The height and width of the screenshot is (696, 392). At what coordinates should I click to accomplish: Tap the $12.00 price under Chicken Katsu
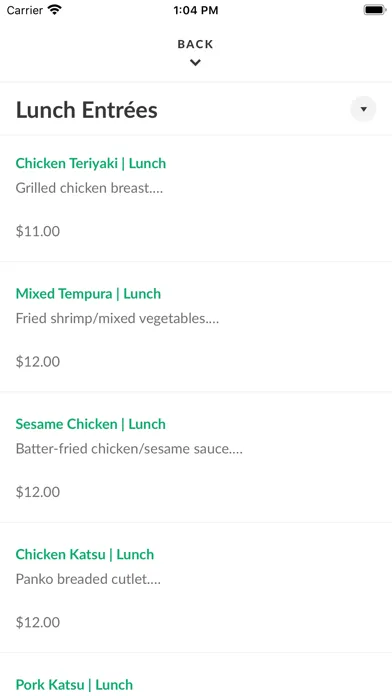click(x=38, y=622)
